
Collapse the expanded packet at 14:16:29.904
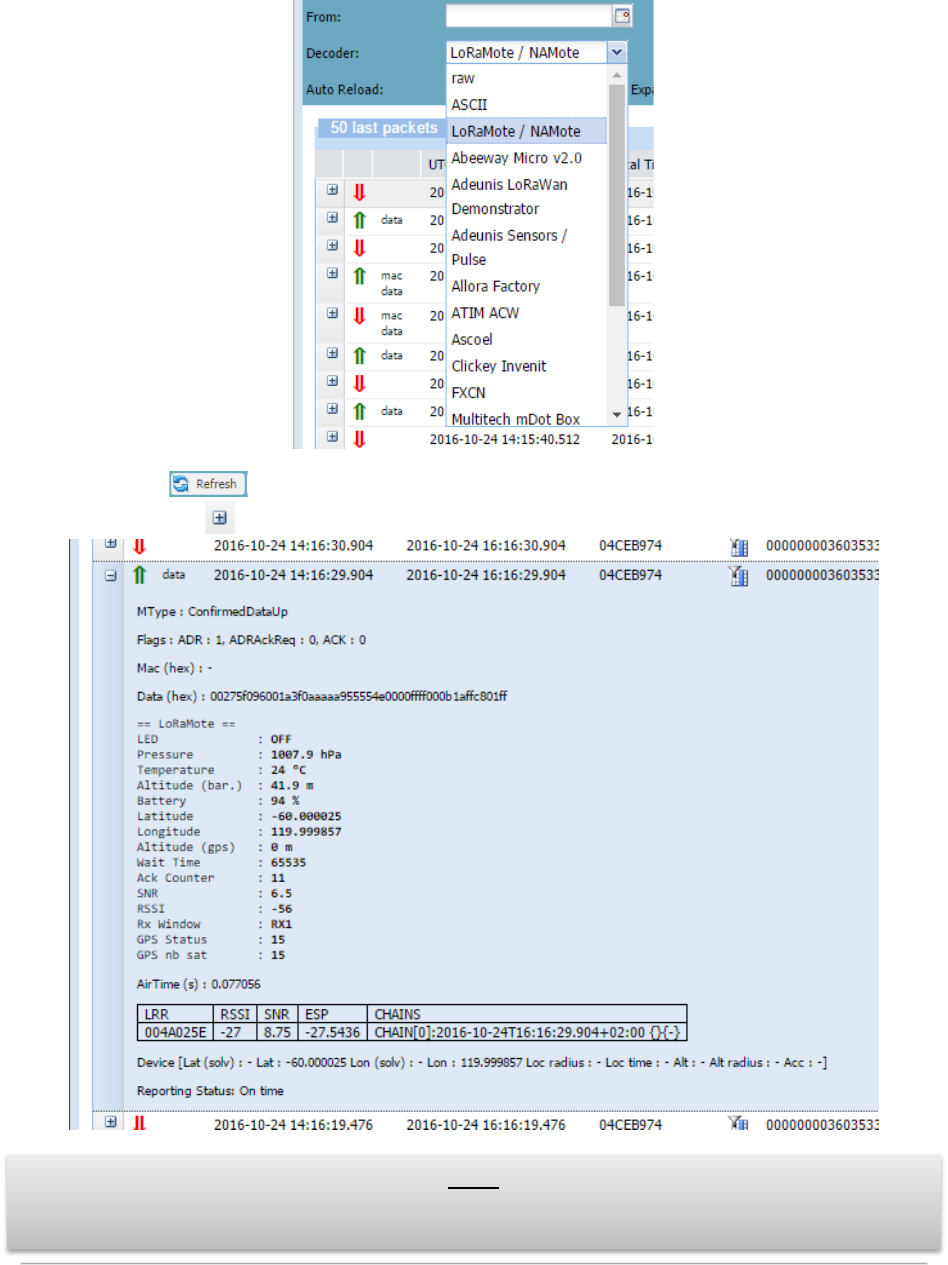(x=111, y=575)
